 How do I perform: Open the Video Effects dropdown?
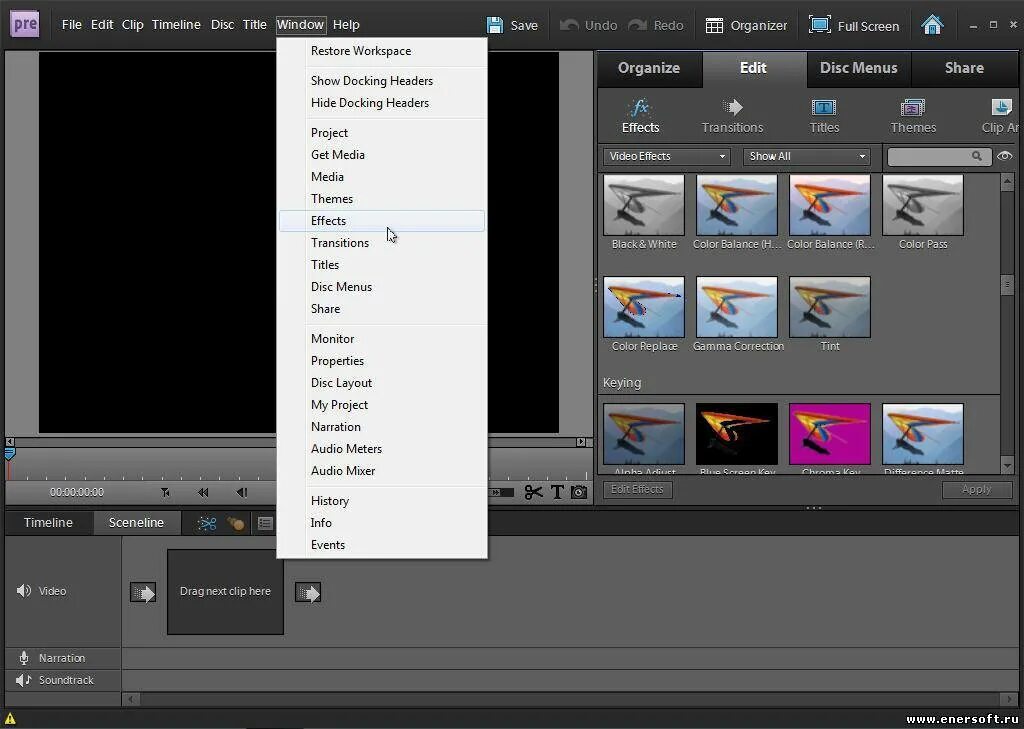tap(665, 156)
